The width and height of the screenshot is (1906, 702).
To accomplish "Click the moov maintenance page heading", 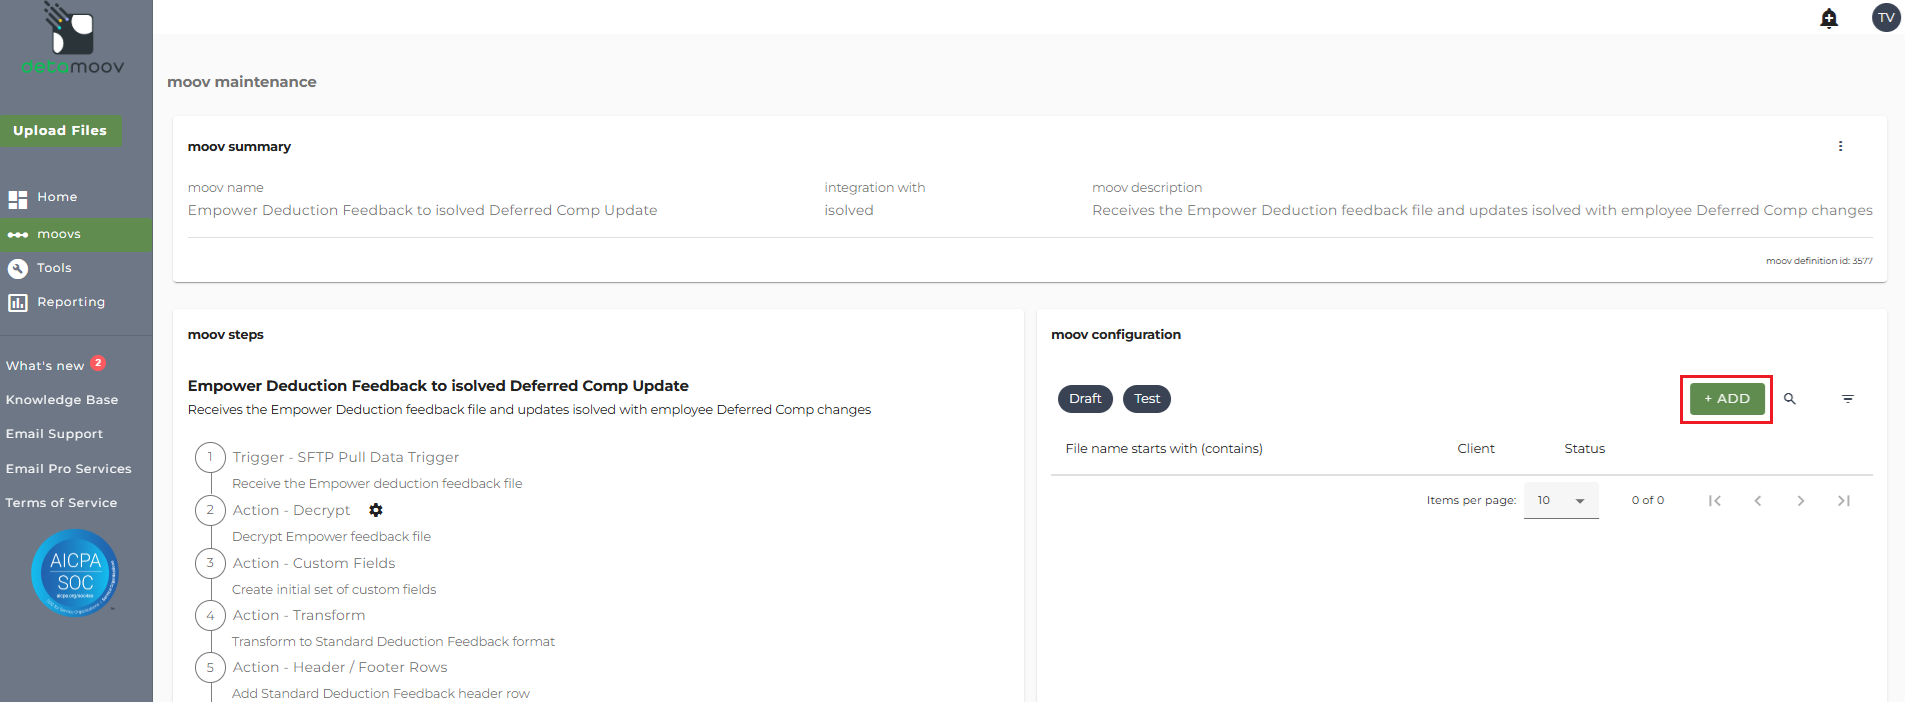I will tap(242, 82).
